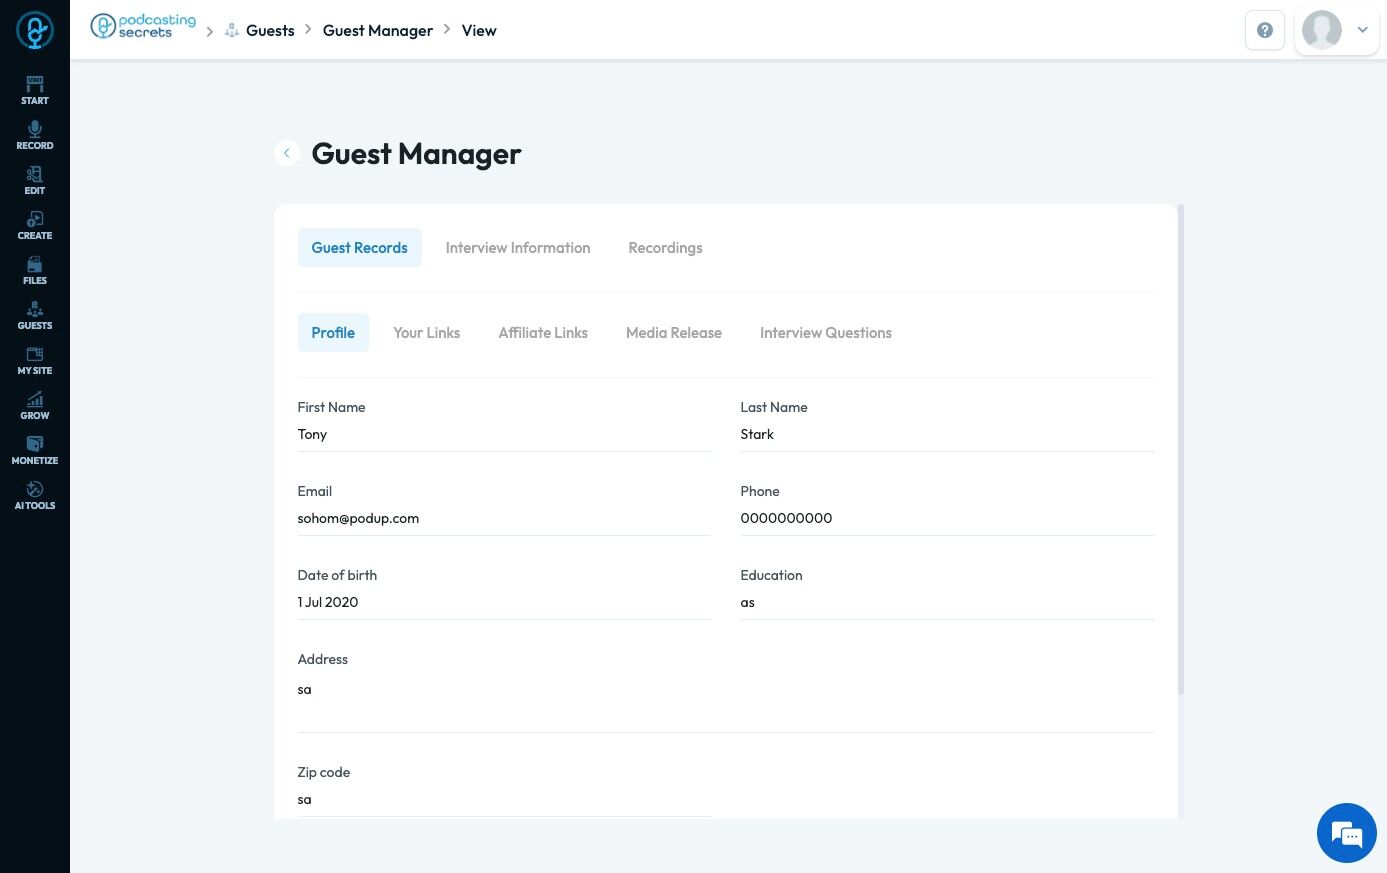The height and width of the screenshot is (873, 1387).
Task: Click the First Name value Tony
Action: [312, 434]
